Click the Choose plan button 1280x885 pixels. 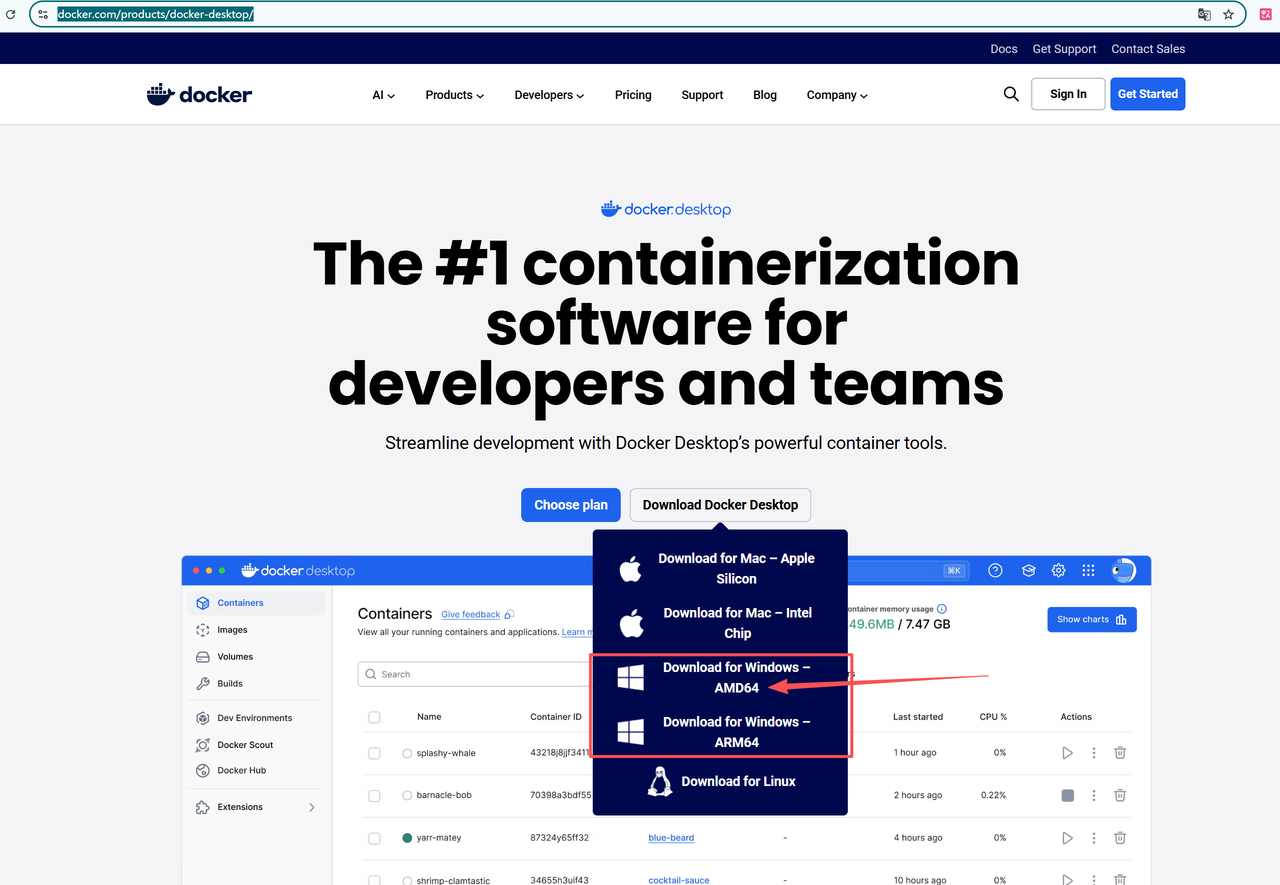[x=571, y=505]
